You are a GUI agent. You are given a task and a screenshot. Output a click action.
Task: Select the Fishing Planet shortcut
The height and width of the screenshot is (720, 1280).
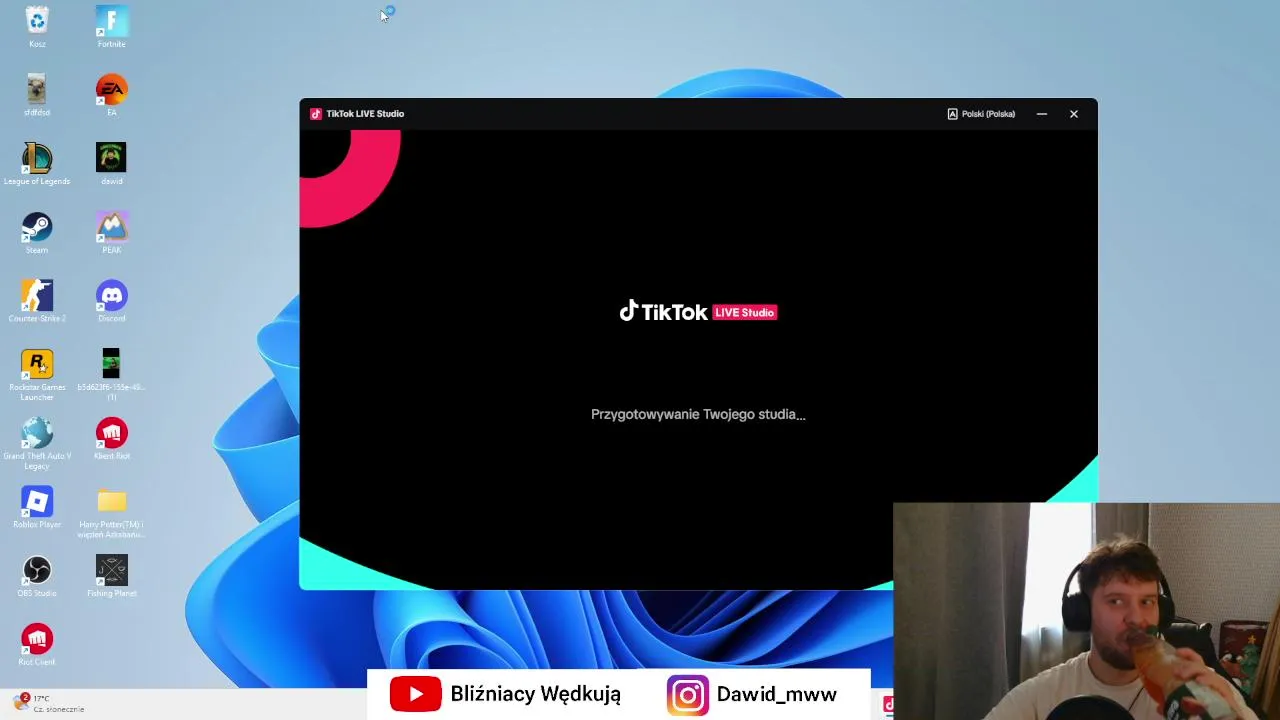click(x=111, y=576)
